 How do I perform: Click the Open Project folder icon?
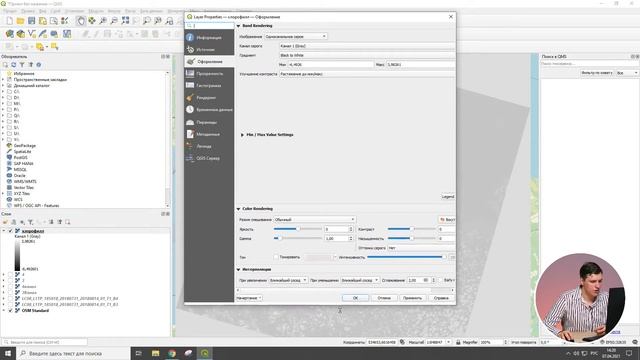20,21
